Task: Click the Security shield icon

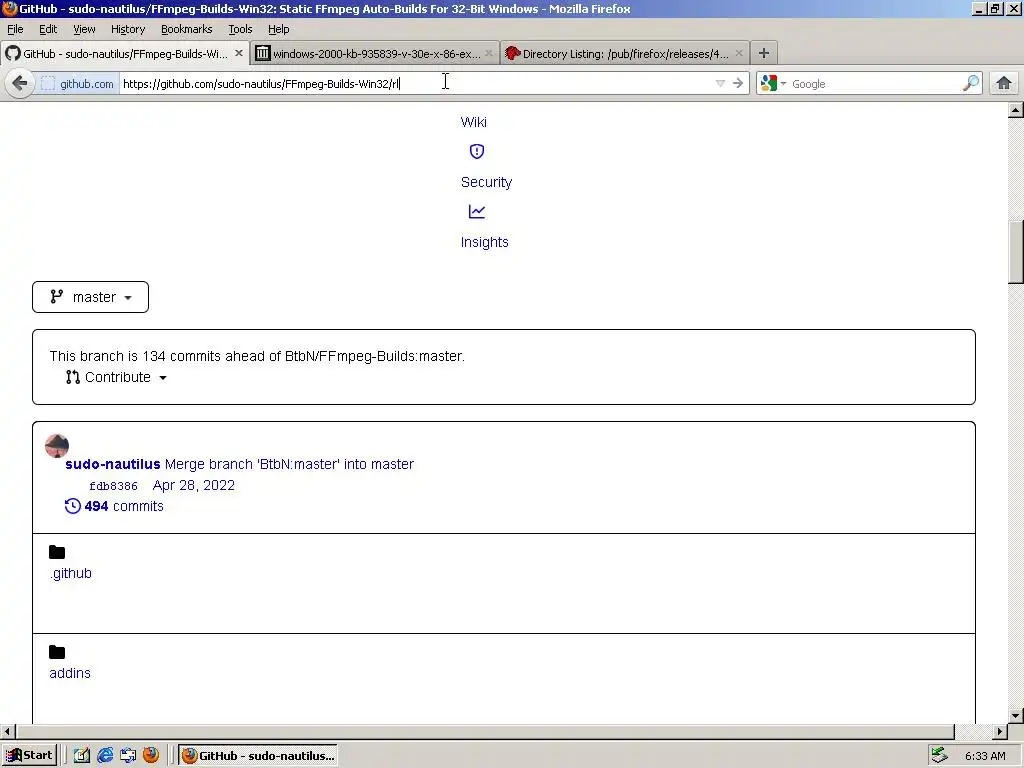Action: 477,152
